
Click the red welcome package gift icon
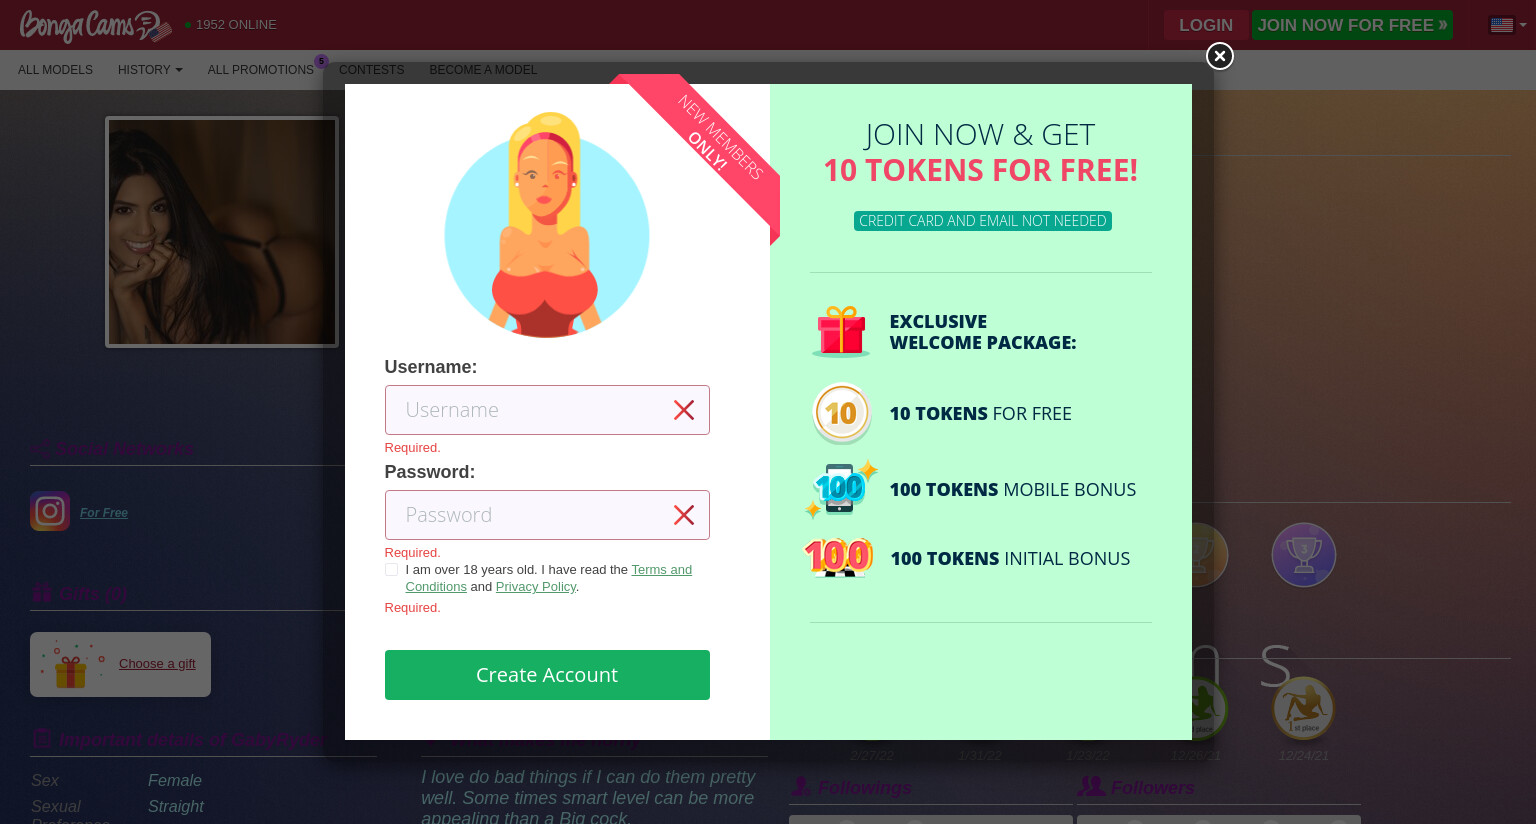[841, 332]
